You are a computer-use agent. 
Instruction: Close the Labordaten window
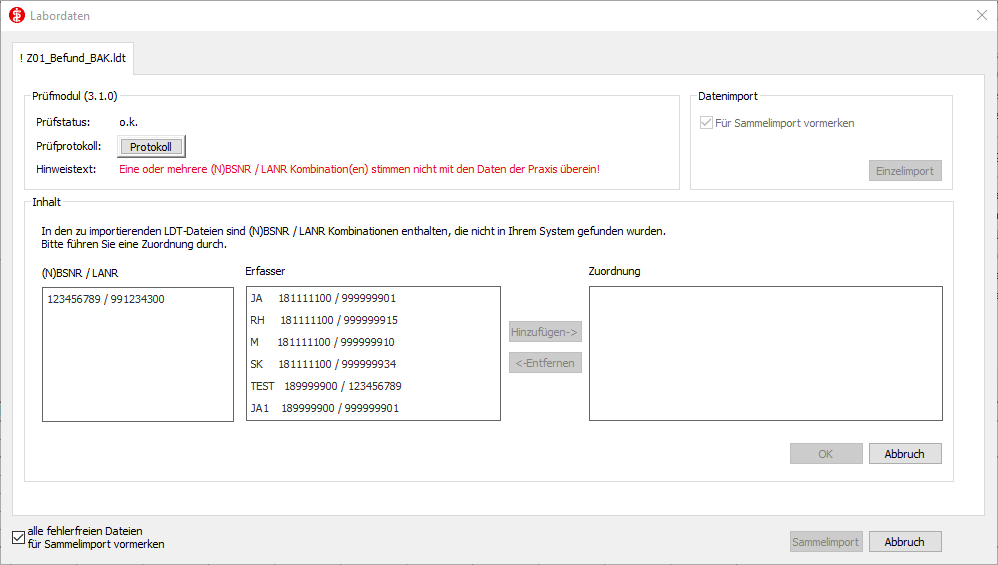(981, 15)
